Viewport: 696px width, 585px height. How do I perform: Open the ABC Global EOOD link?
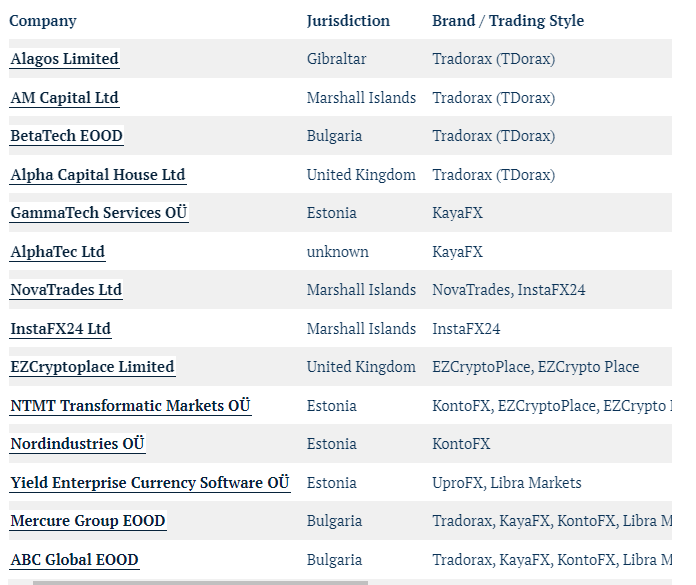(75, 560)
